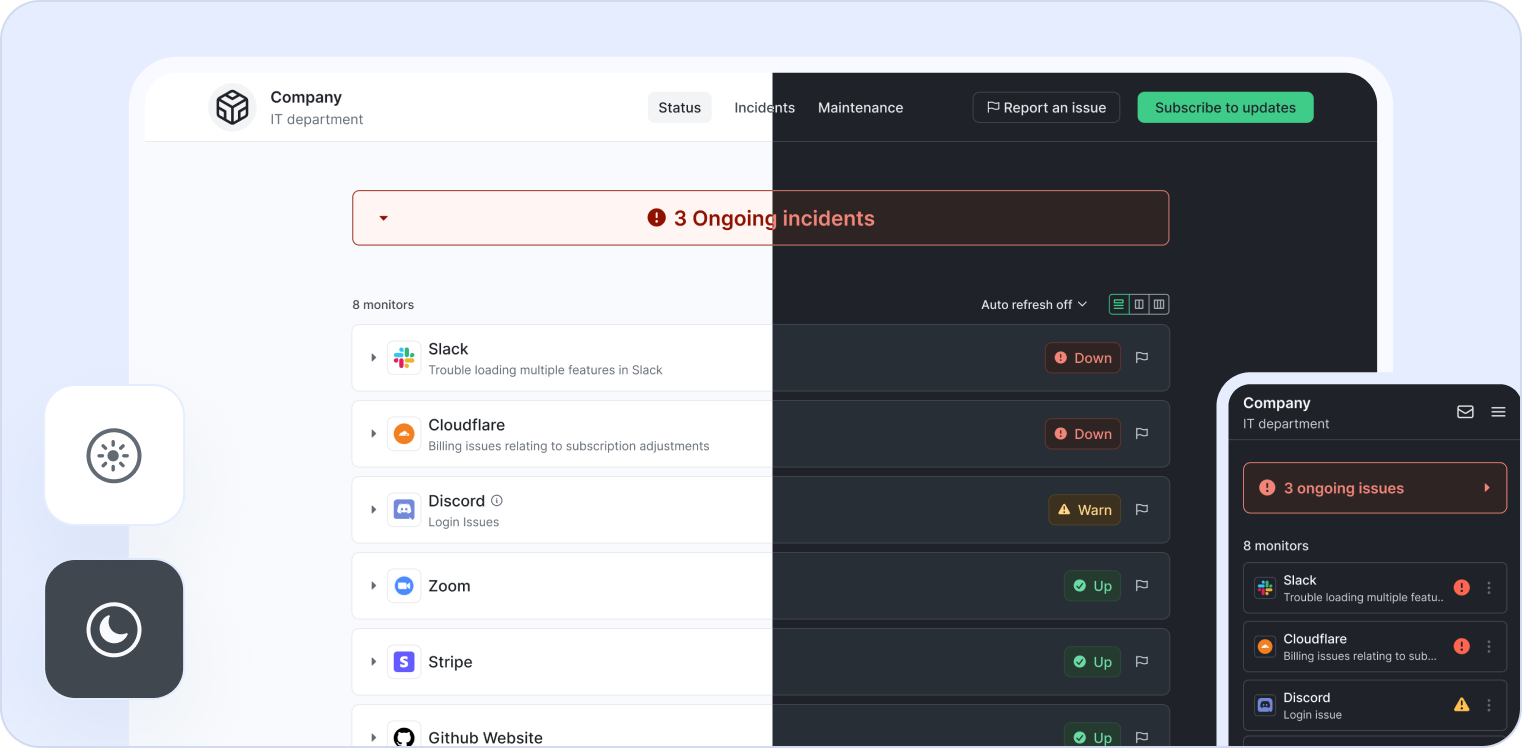Switch to light mode sun icon
Screen dimensions: 1522x748
point(114,455)
